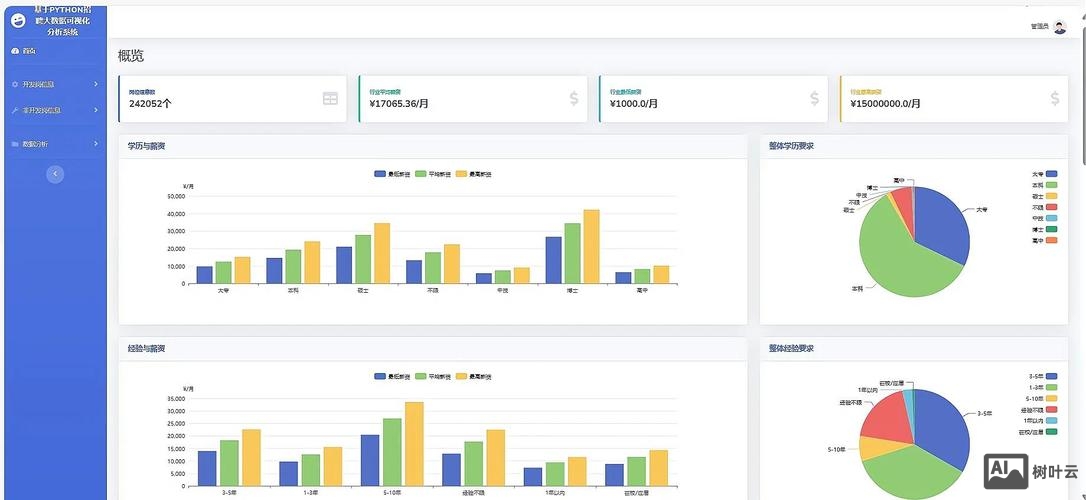Toggle the 本科 legend item in 整体学历要求 pie
Image resolution: width=1086 pixels, height=500 pixels.
(x=1051, y=185)
